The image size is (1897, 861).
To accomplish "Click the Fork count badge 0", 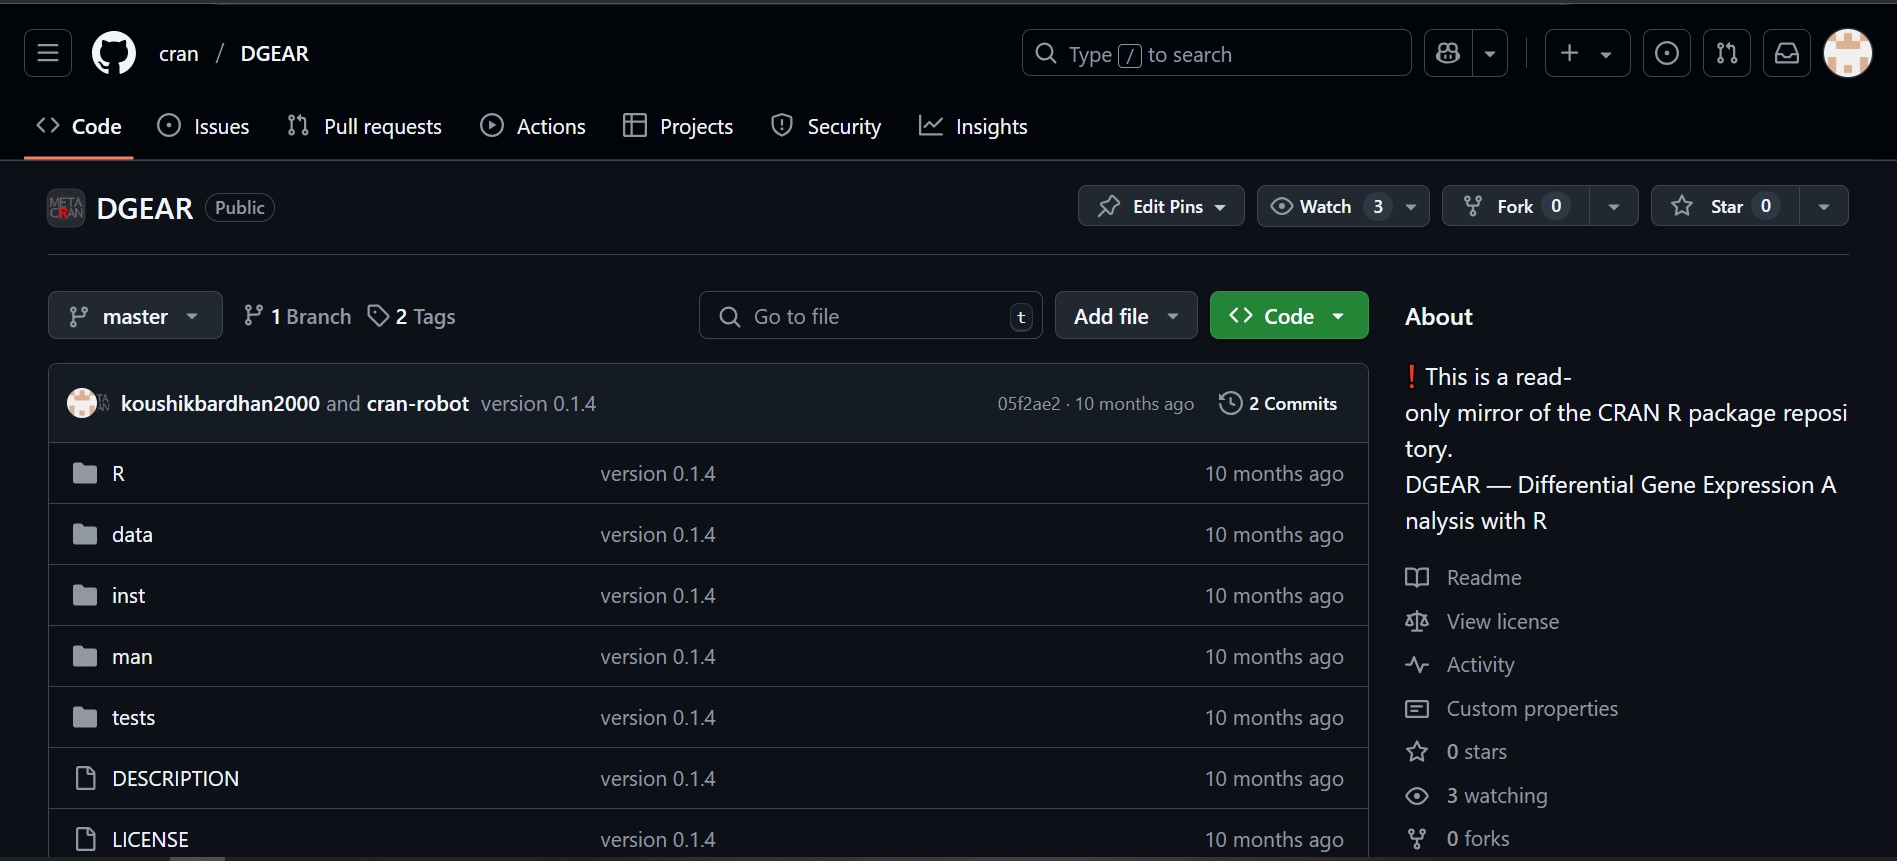I will pos(1556,206).
